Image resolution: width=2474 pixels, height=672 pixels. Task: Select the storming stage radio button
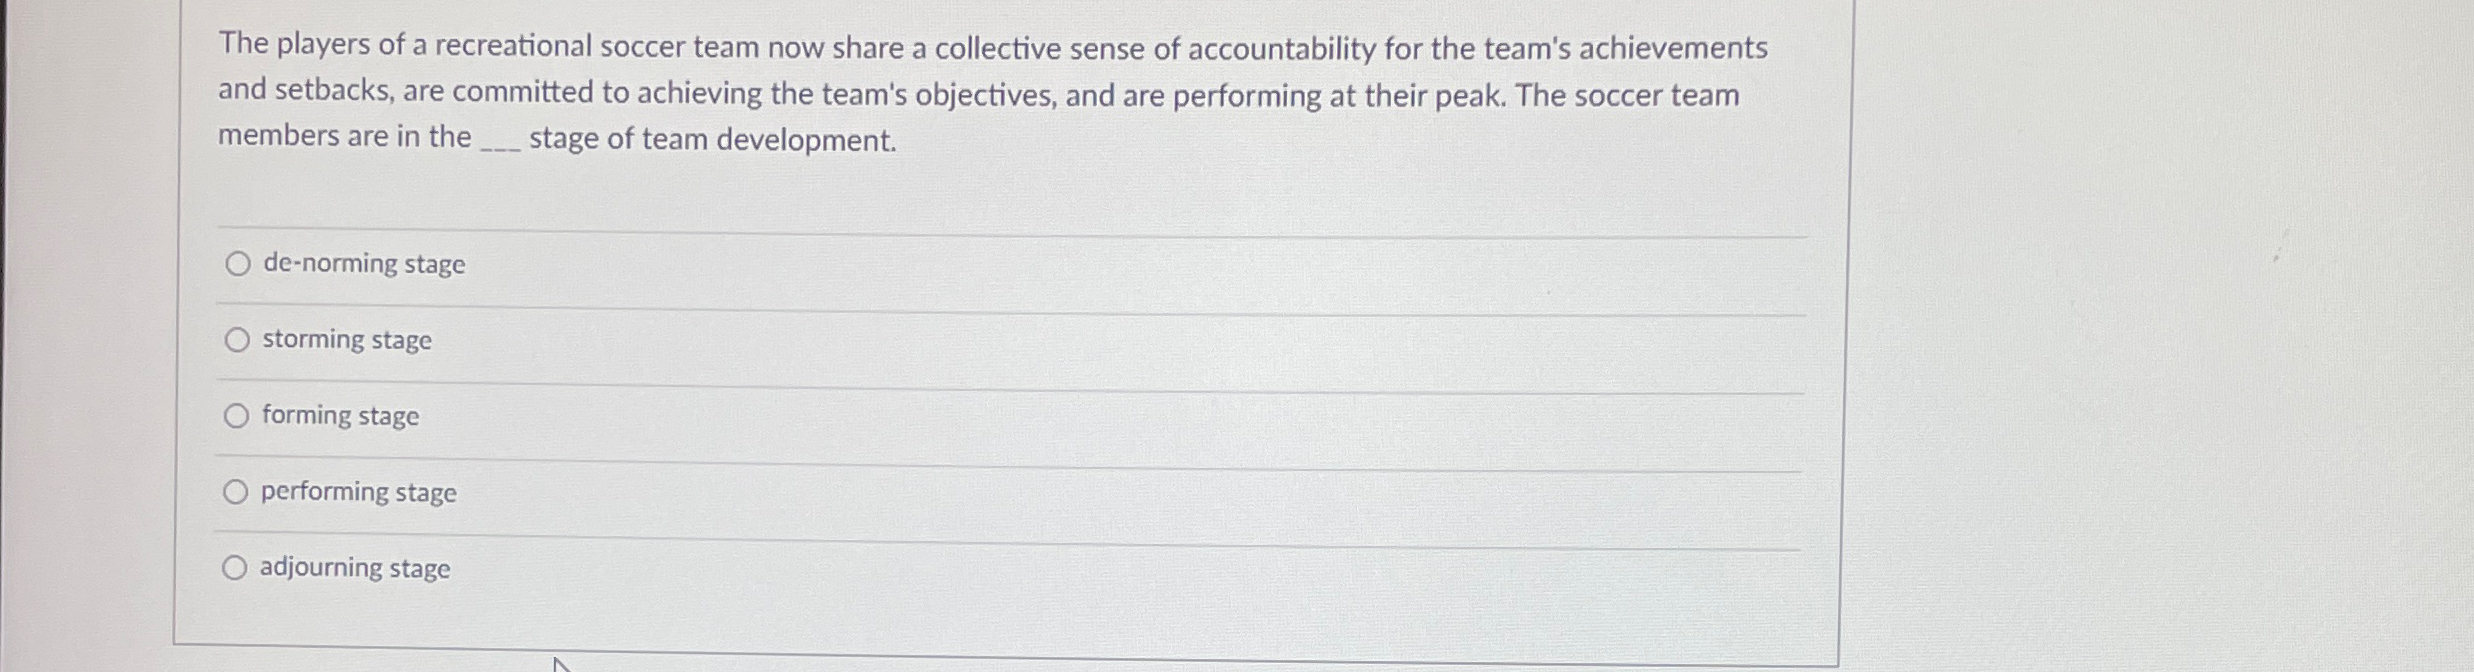tap(237, 340)
